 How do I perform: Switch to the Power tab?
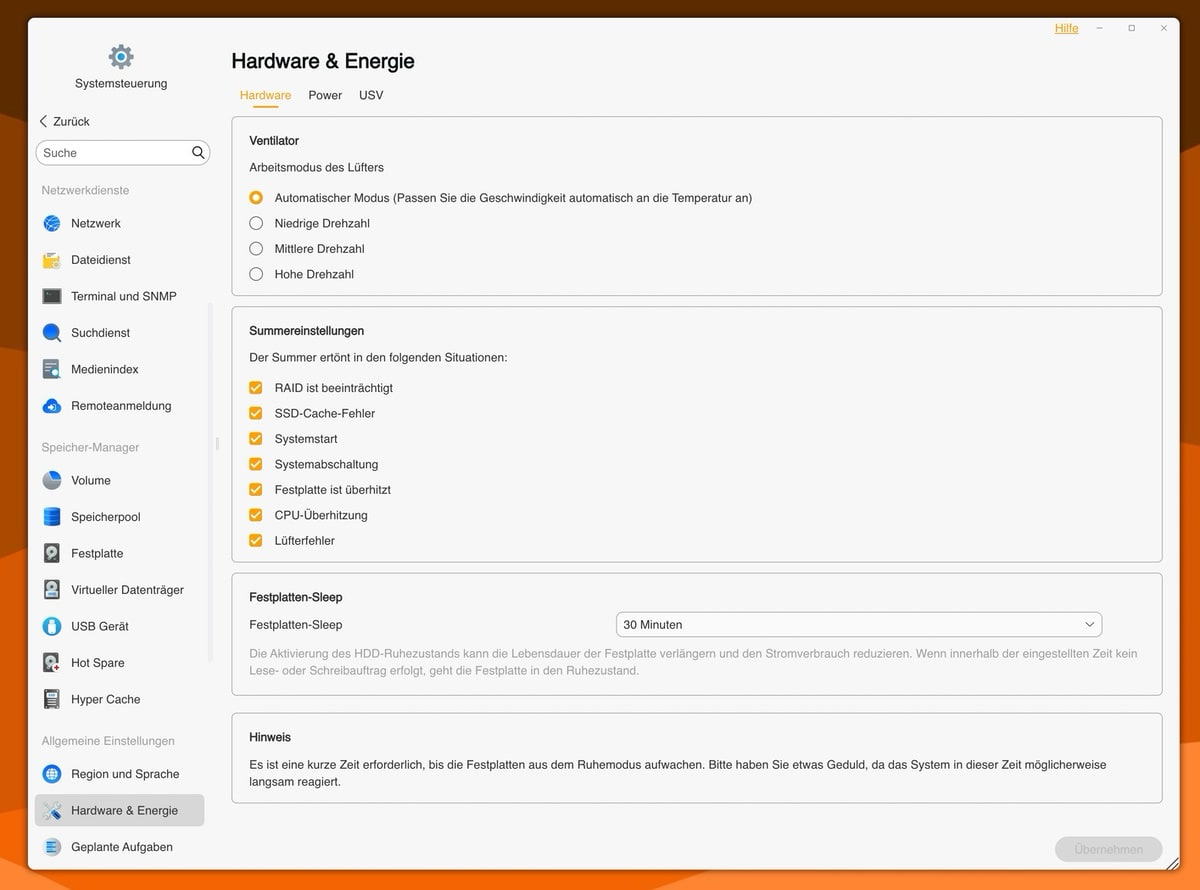[325, 95]
